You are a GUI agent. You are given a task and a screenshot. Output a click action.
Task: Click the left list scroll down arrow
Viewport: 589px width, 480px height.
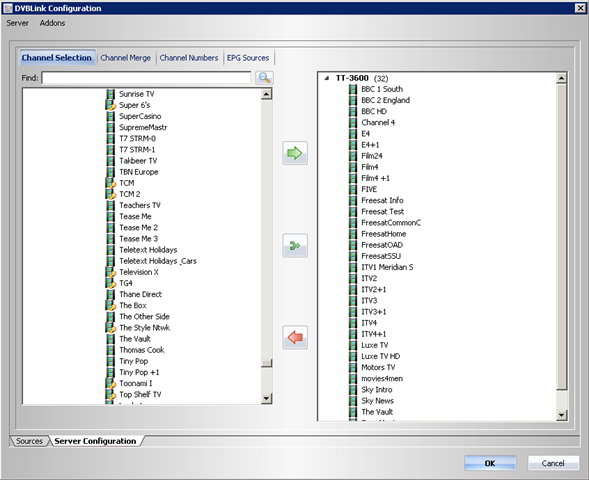(x=266, y=398)
